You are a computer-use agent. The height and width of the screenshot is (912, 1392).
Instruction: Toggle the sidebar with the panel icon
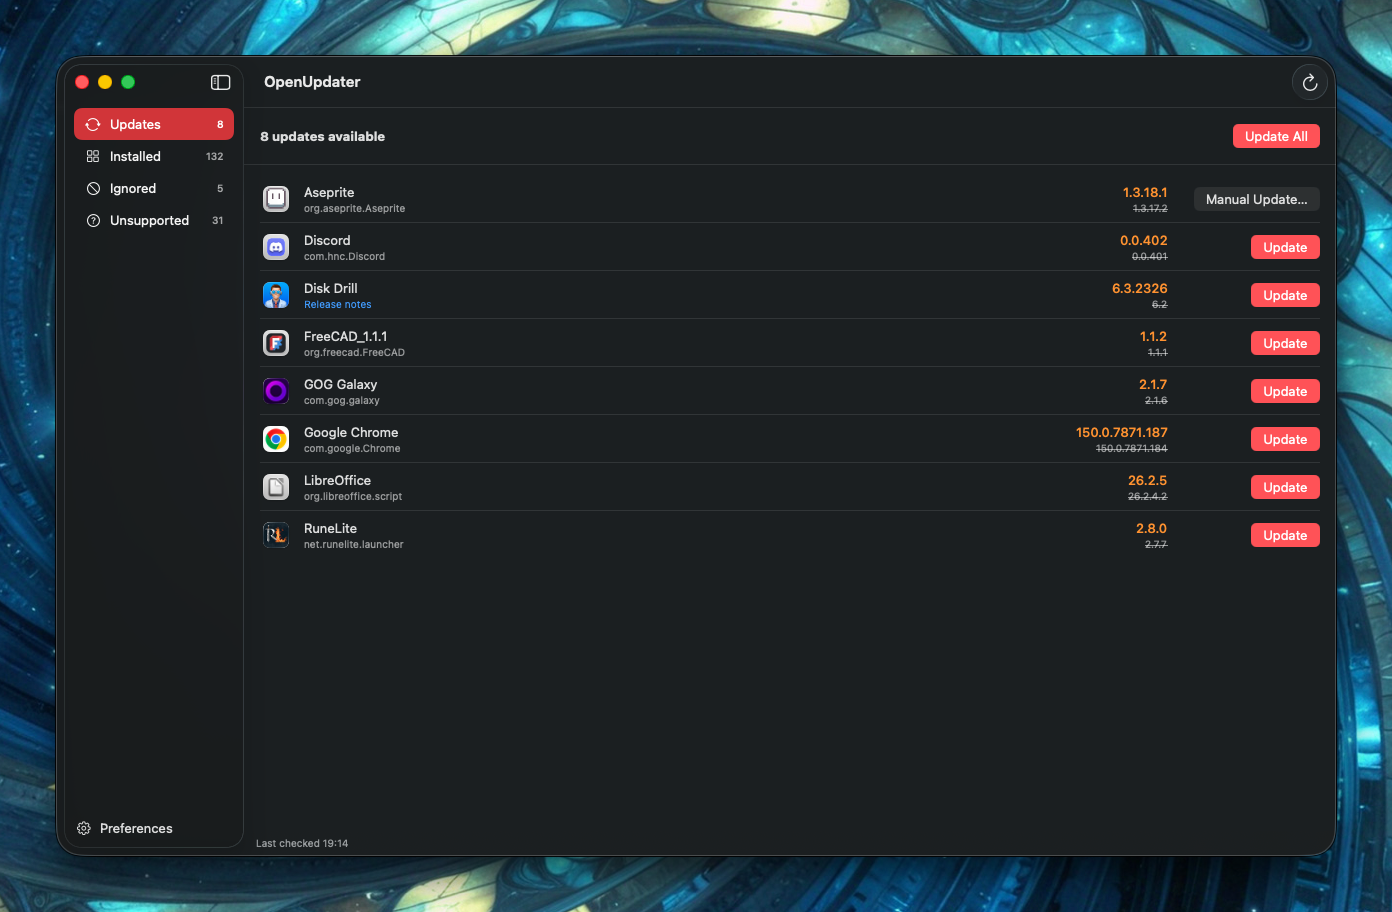coord(220,82)
